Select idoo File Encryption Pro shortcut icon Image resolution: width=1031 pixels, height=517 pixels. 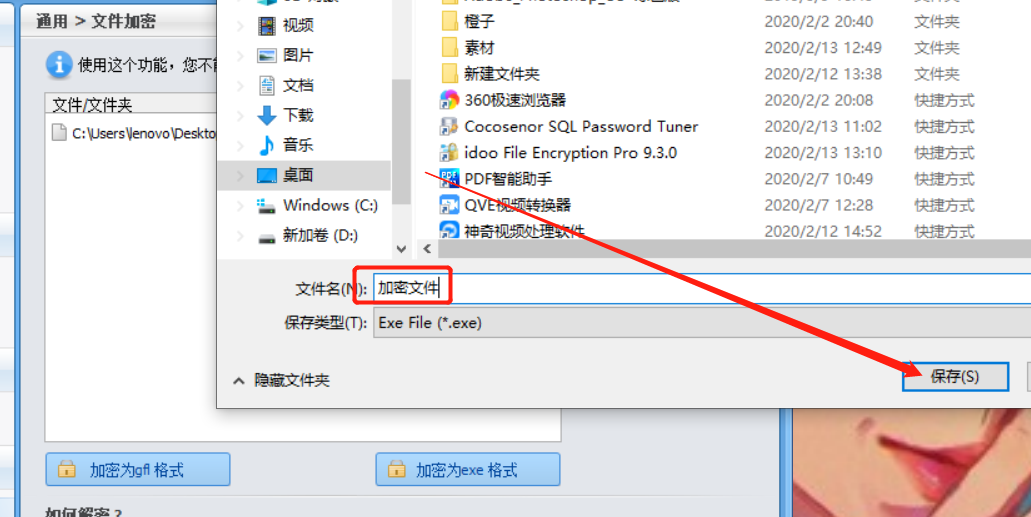point(449,153)
